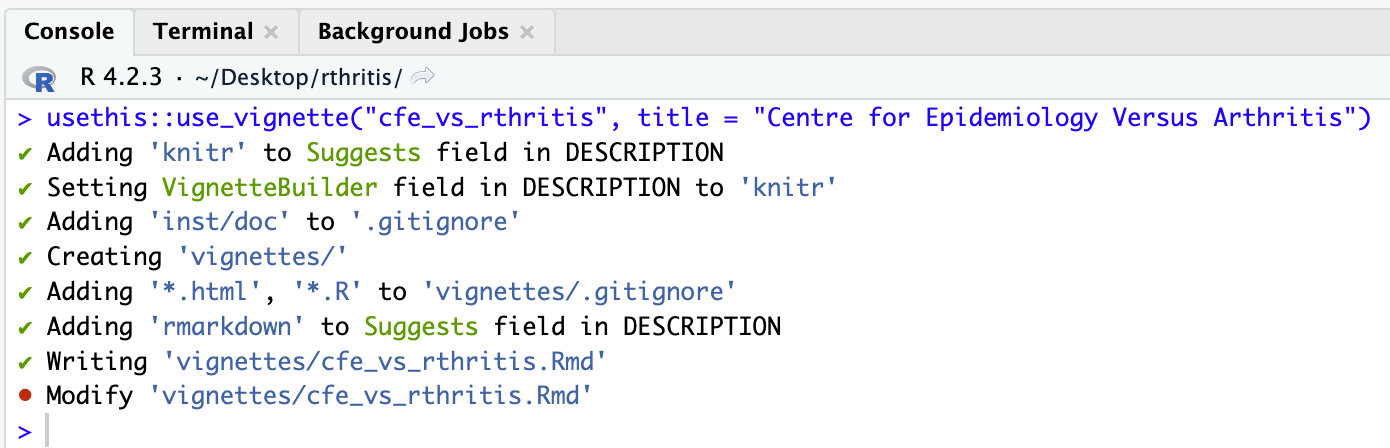Click the 'rmarkdown' package name text
The height and width of the screenshot is (448, 1390).
coord(231,326)
